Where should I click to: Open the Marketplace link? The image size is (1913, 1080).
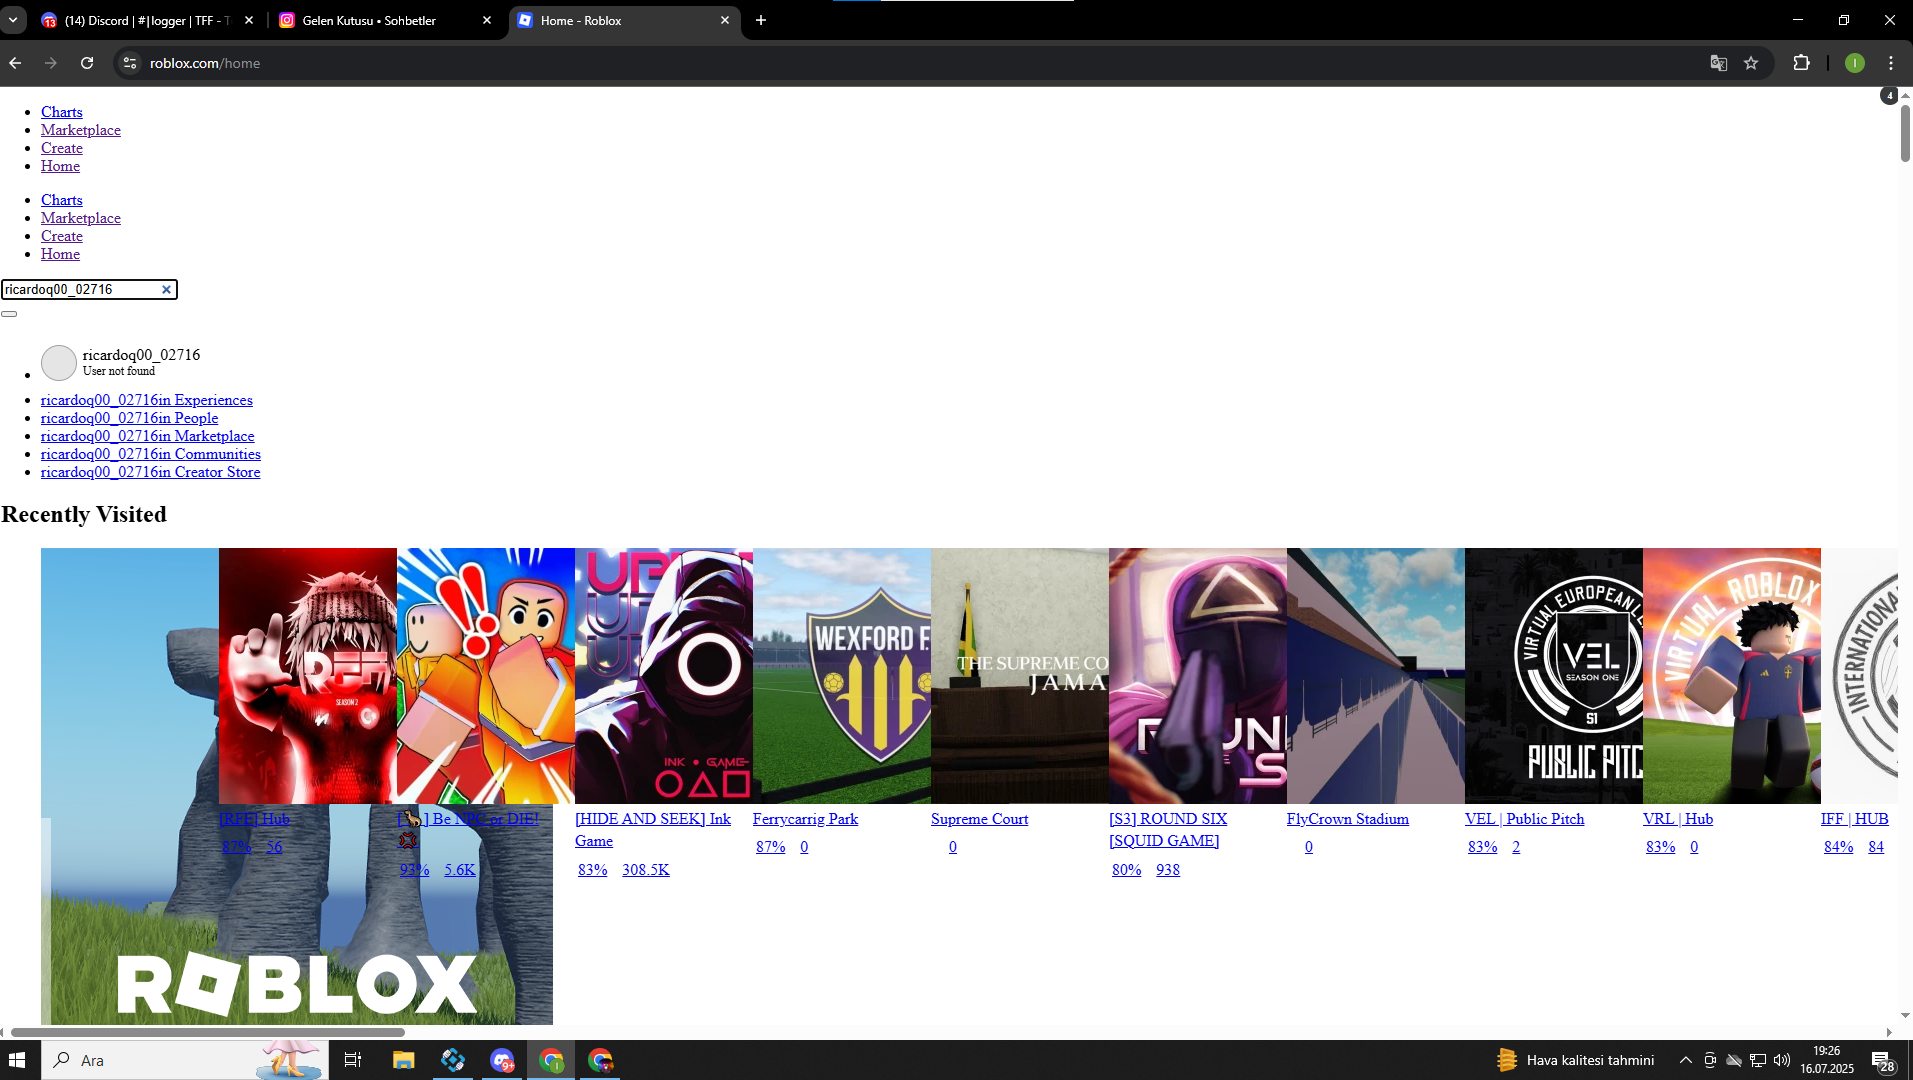[x=80, y=130]
